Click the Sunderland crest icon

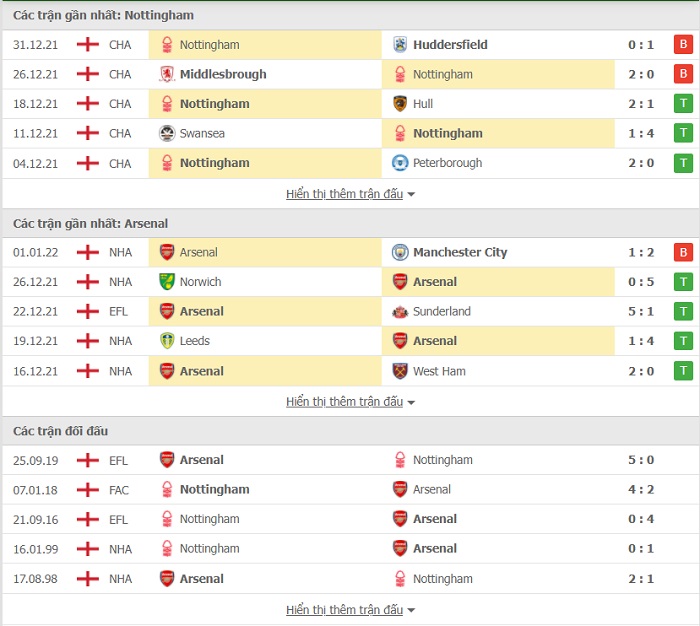[400, 312]
